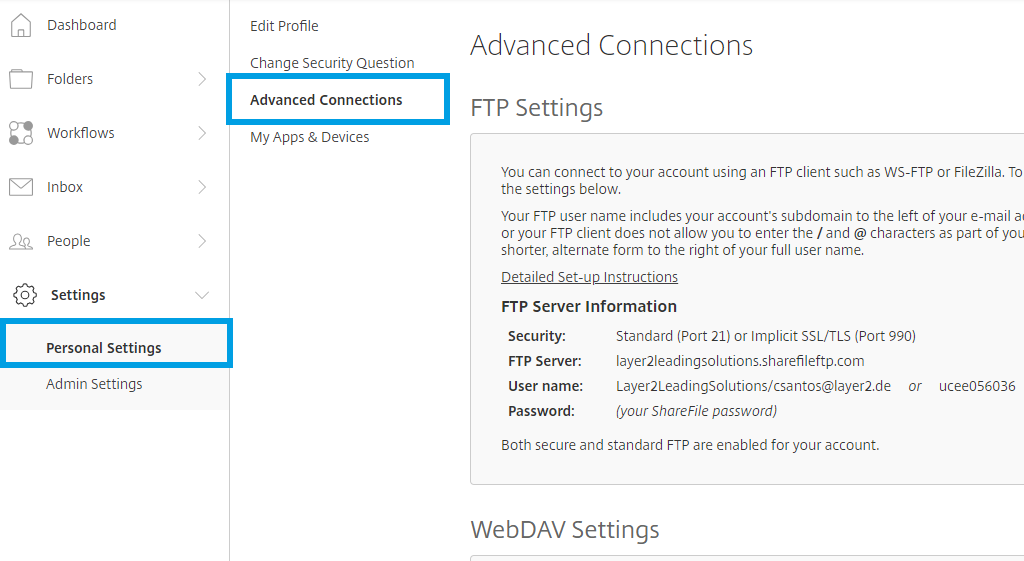
Task: Click the FTP server address text
Action: [x=740, y=361]
